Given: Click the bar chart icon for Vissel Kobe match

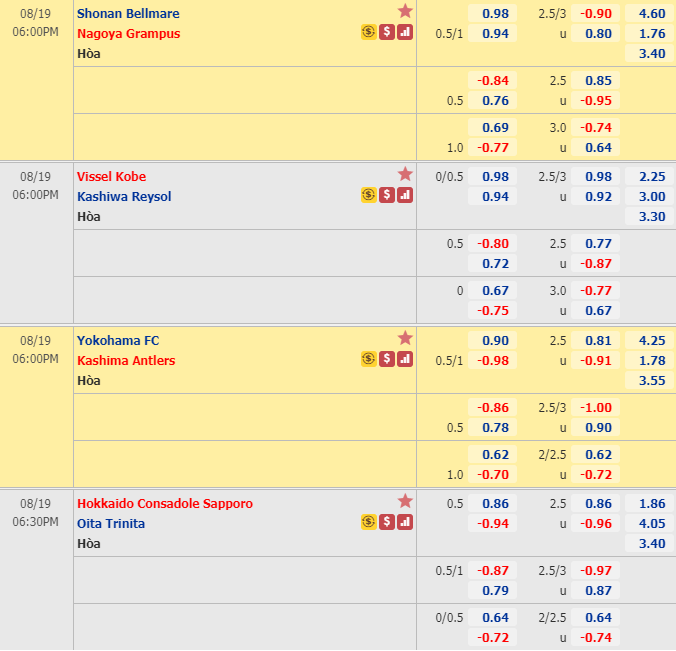Looking at the screenshot, I should point(405,196).
